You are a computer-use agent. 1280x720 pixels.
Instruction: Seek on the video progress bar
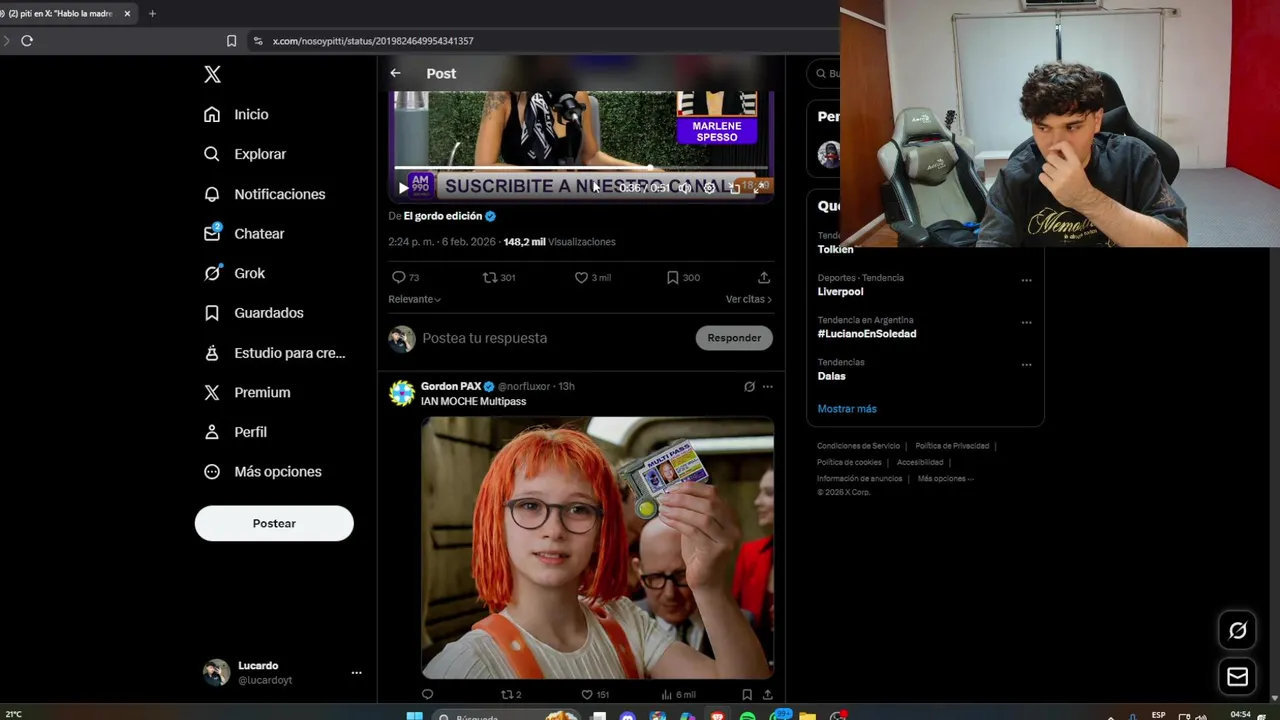[x=581, y=168]
